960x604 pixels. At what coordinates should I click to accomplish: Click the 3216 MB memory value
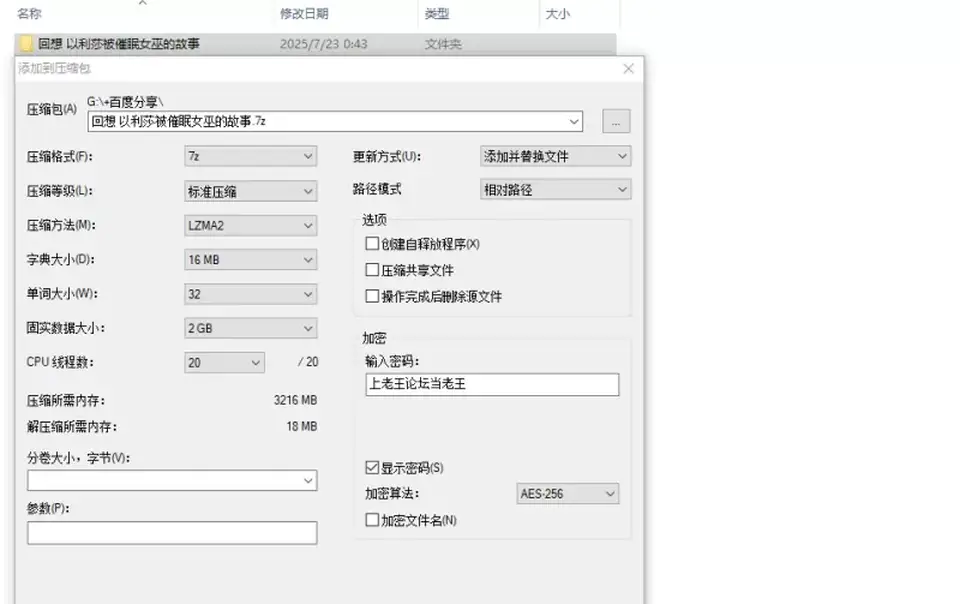coord(295,400)
